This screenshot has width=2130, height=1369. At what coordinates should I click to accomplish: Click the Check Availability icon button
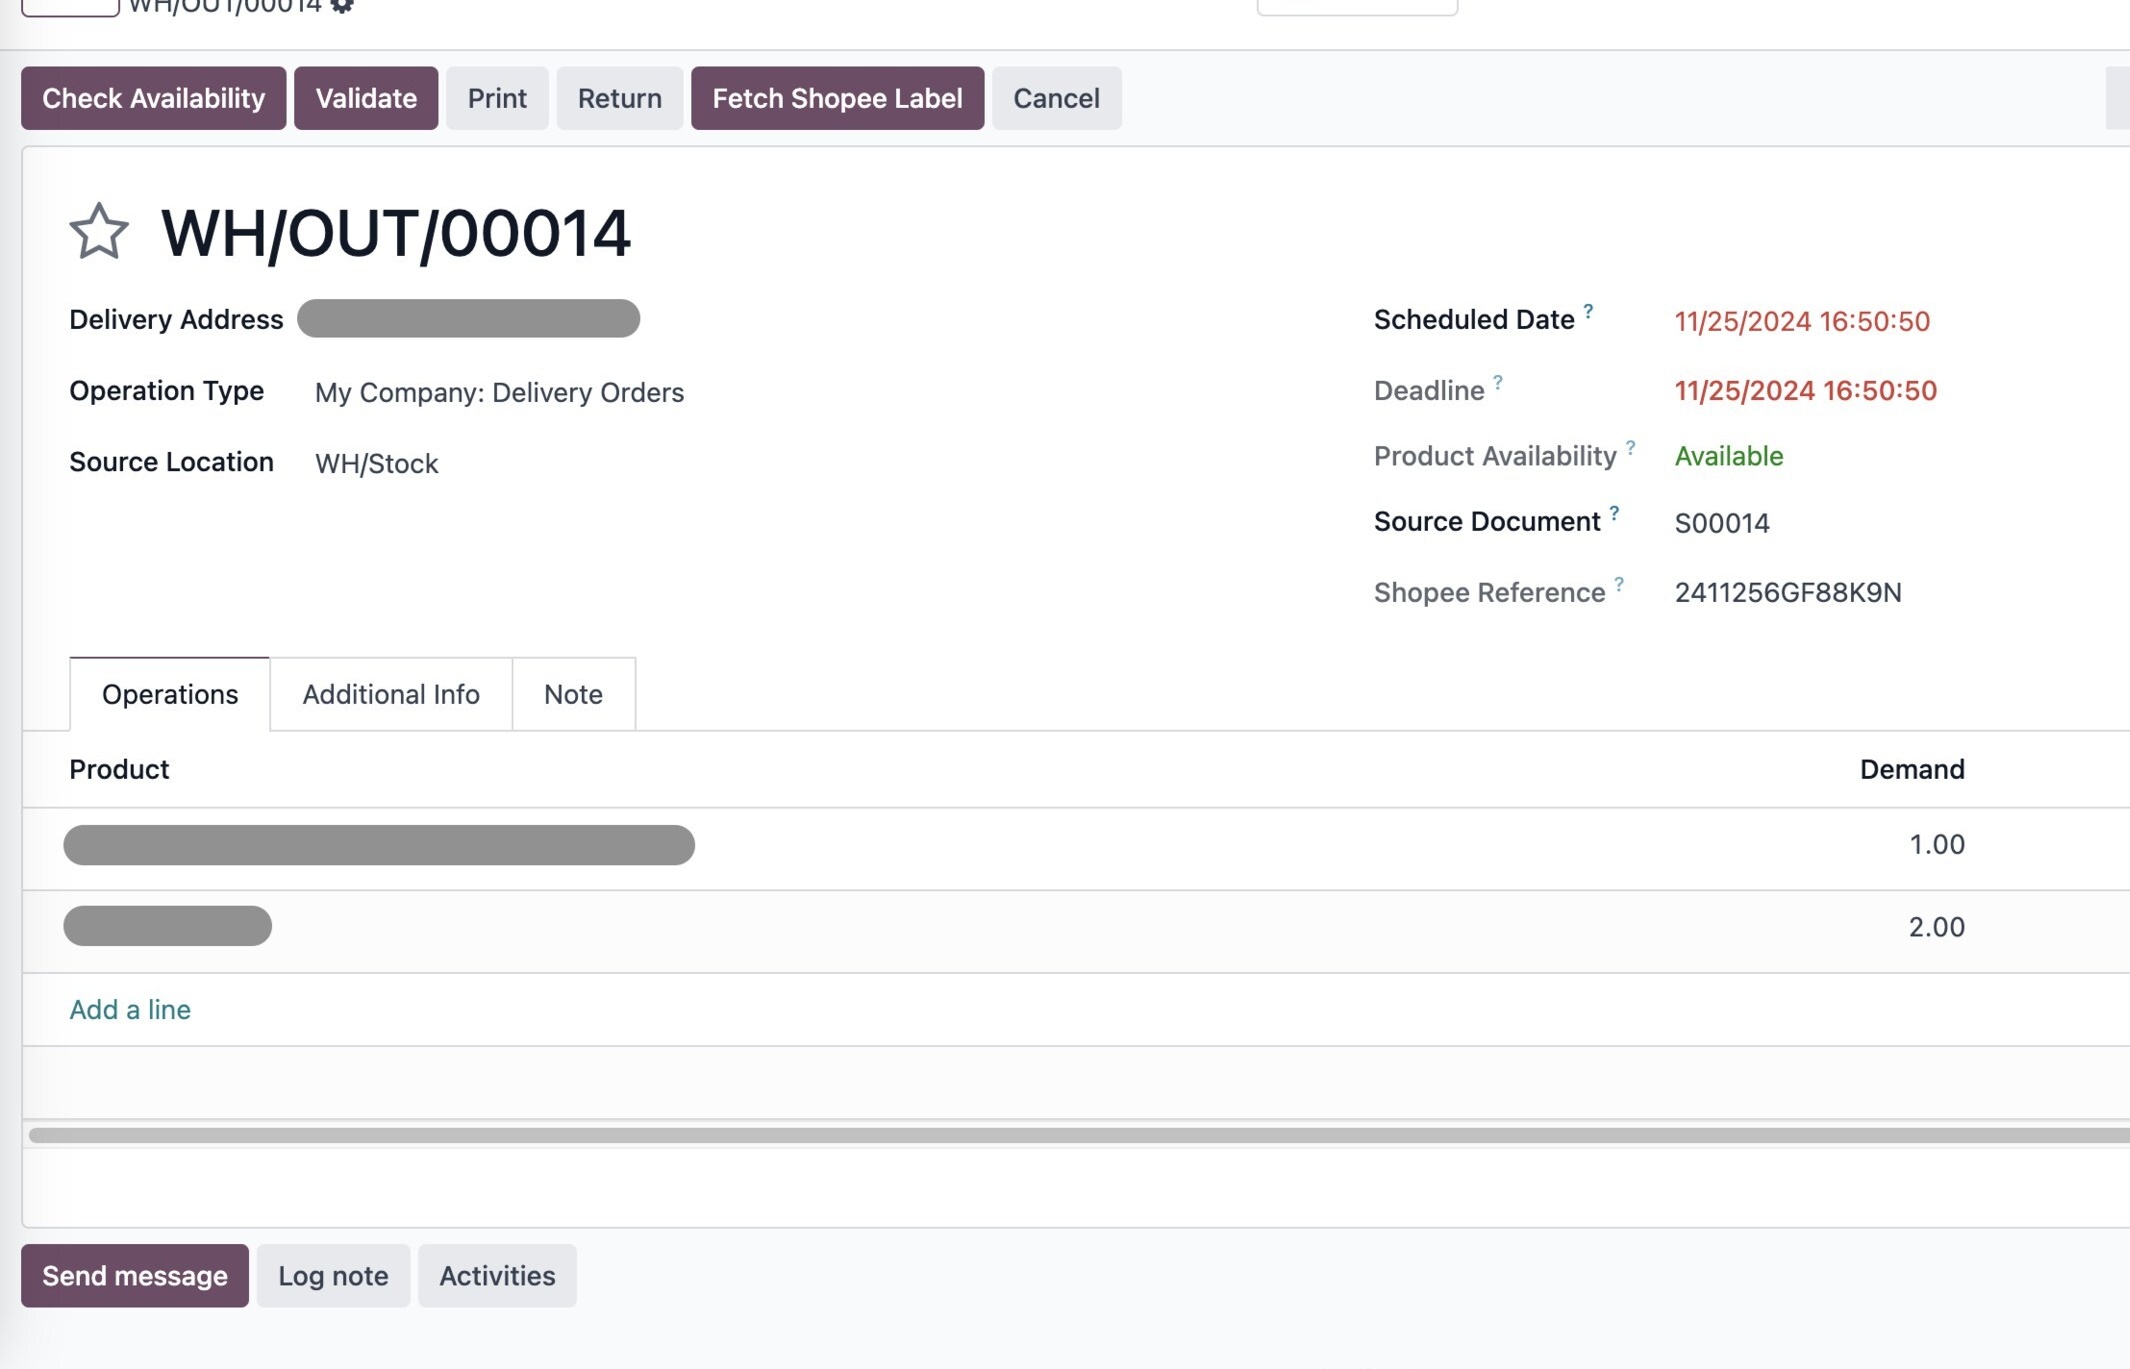click(154, 96)
